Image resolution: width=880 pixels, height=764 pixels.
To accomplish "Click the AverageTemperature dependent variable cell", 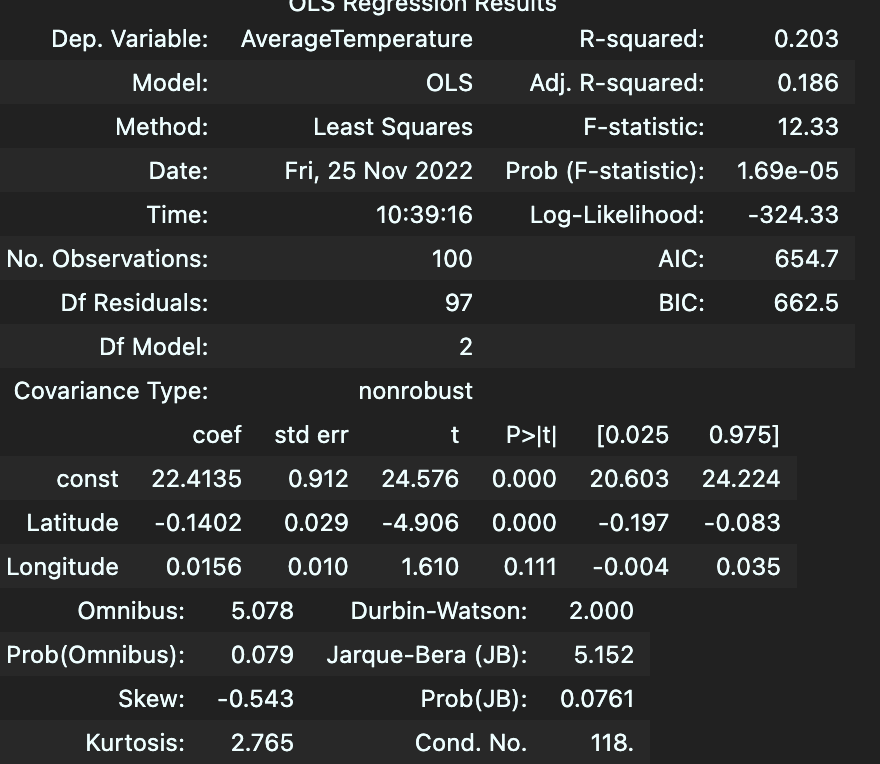I will point(356,39).
